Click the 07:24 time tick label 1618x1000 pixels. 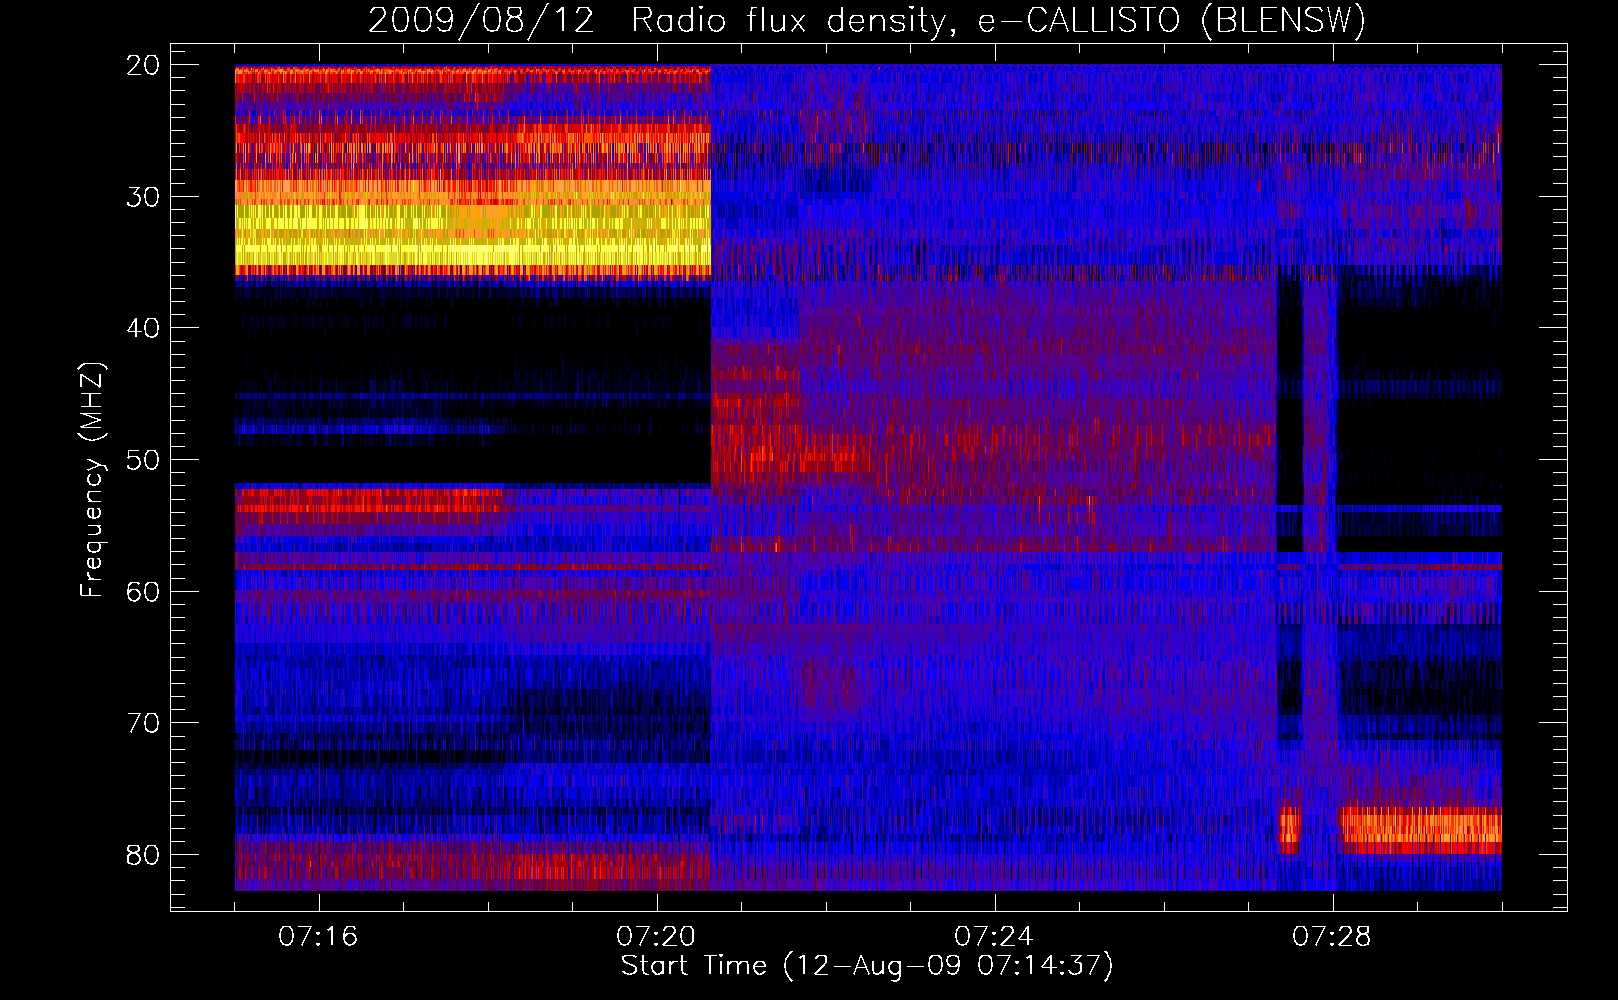pyautogui.click(x=994, y=937)
